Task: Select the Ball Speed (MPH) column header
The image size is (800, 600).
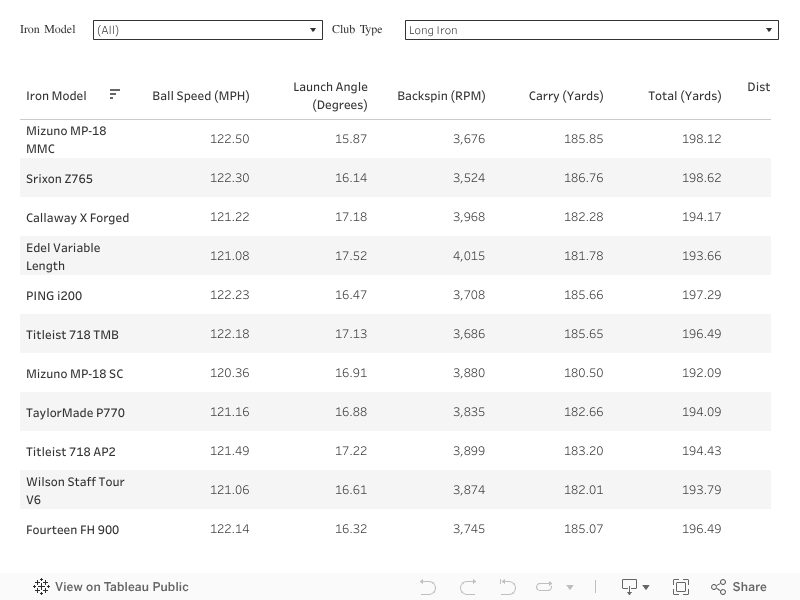Action: click(x=200, y=96)
